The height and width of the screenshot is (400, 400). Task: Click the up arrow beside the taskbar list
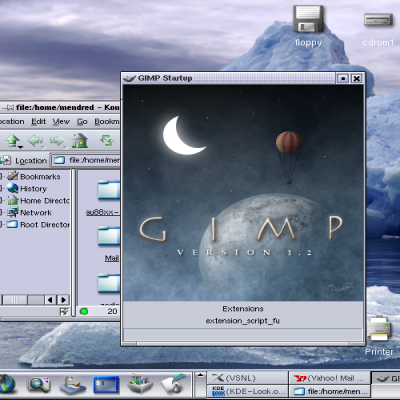click(200, 375)
